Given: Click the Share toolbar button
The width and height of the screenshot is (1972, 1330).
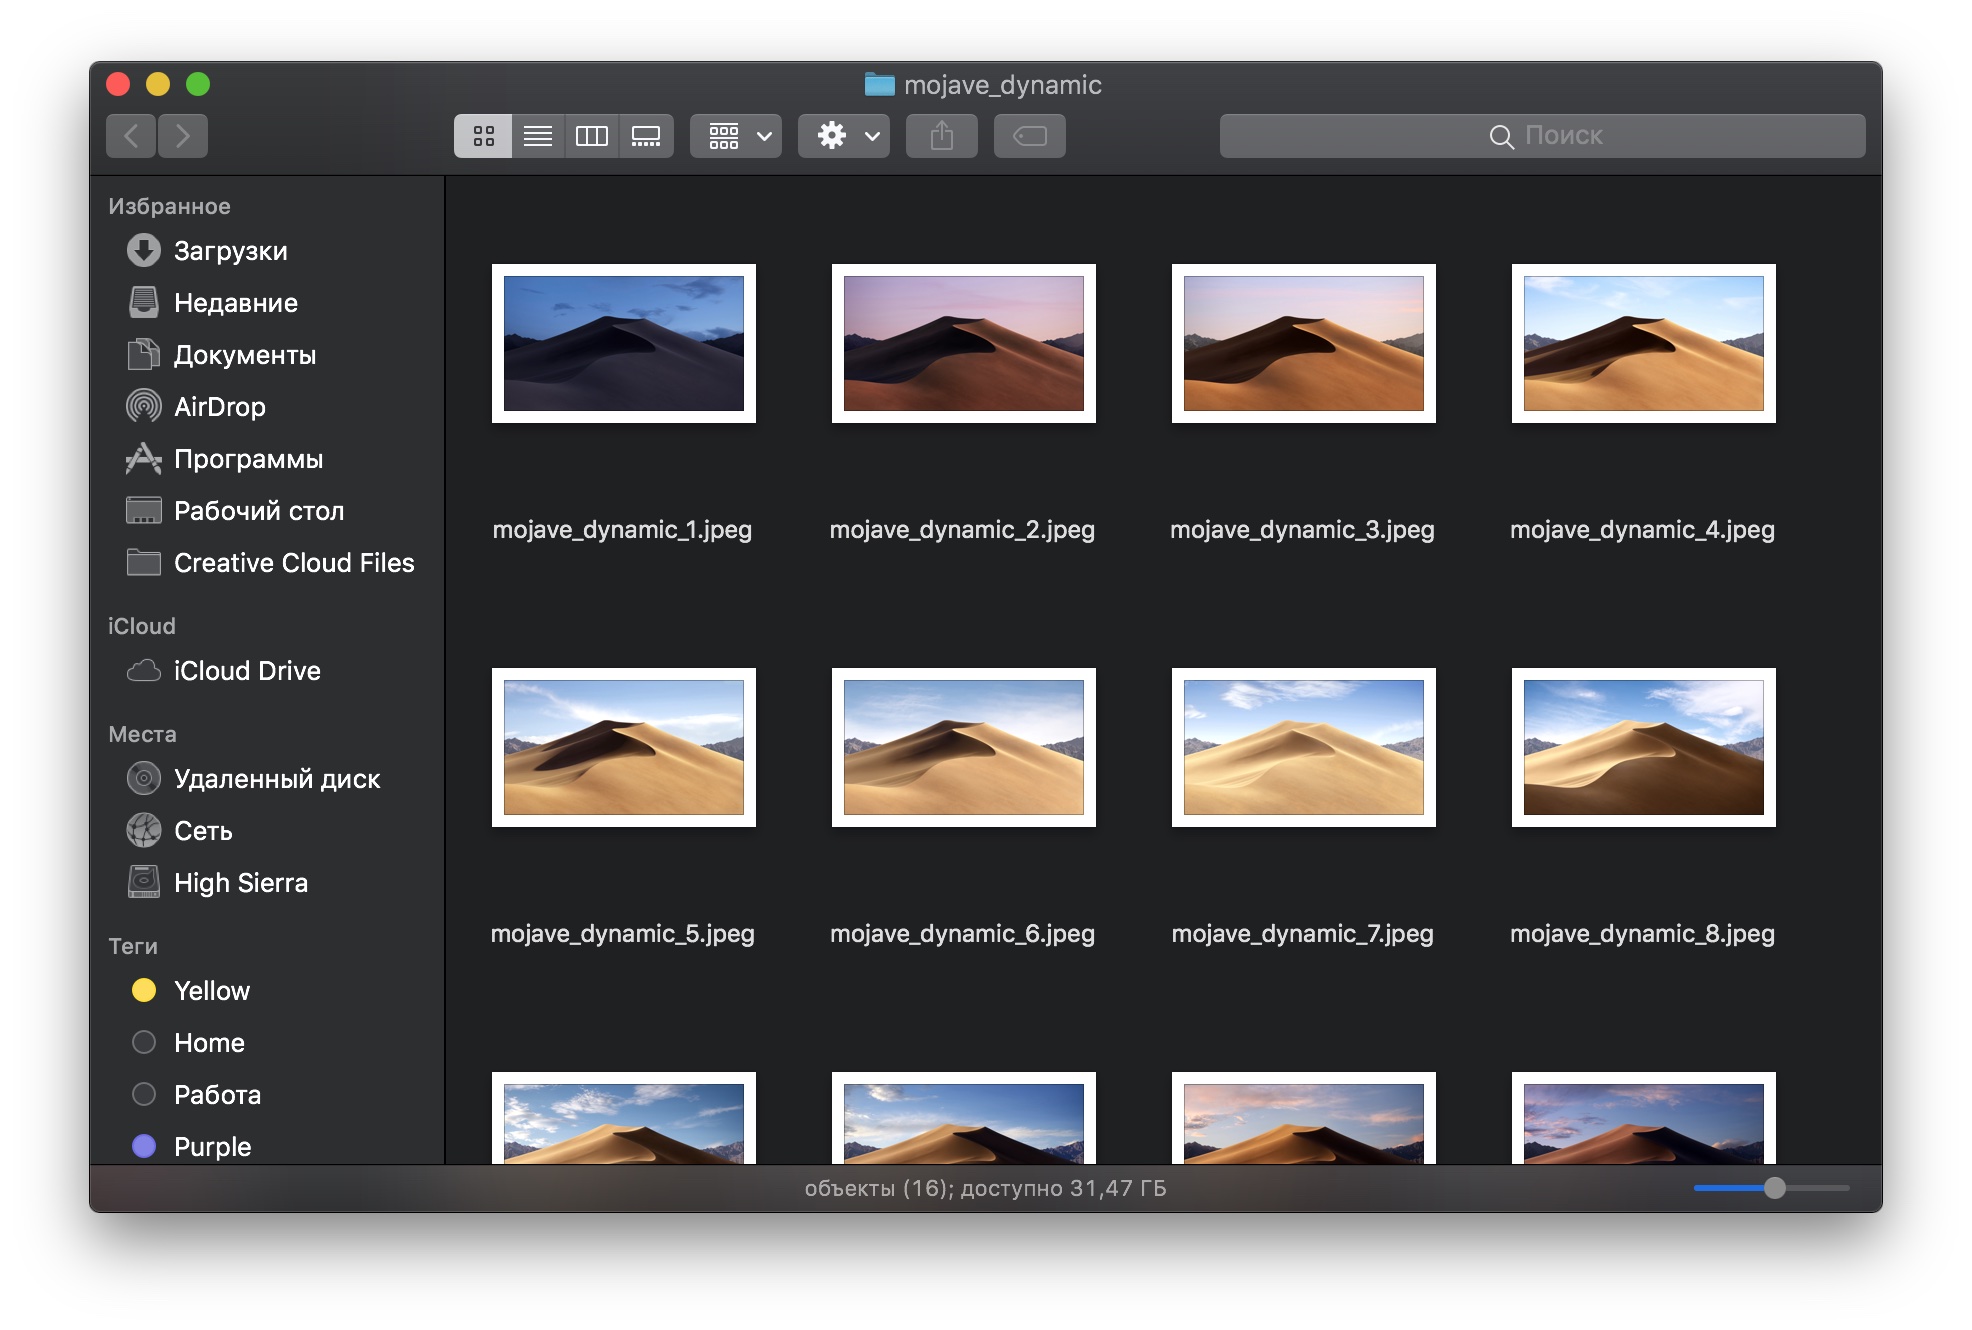Looking at the screenshot, I should coord(941,136).
